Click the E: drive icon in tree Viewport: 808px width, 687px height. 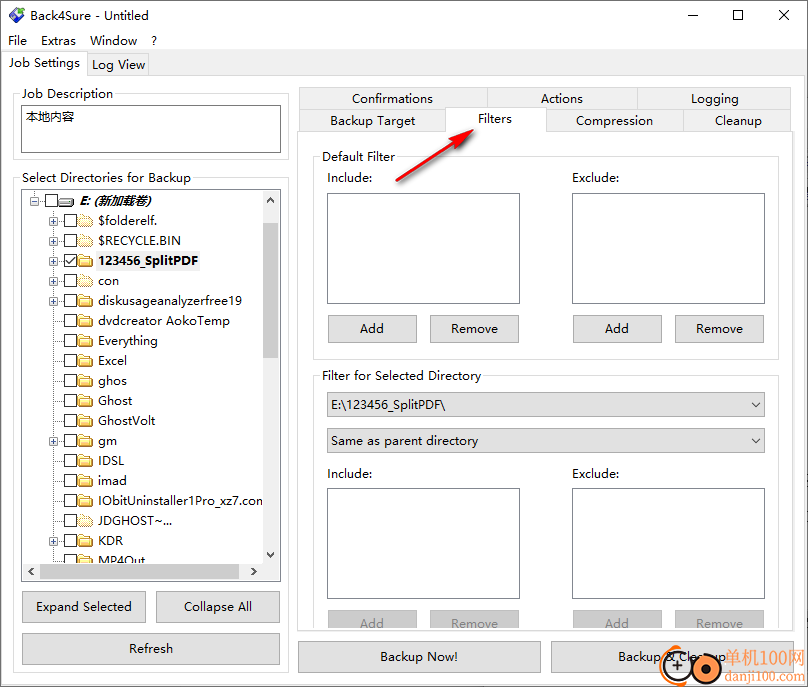[x=66, y=201]
